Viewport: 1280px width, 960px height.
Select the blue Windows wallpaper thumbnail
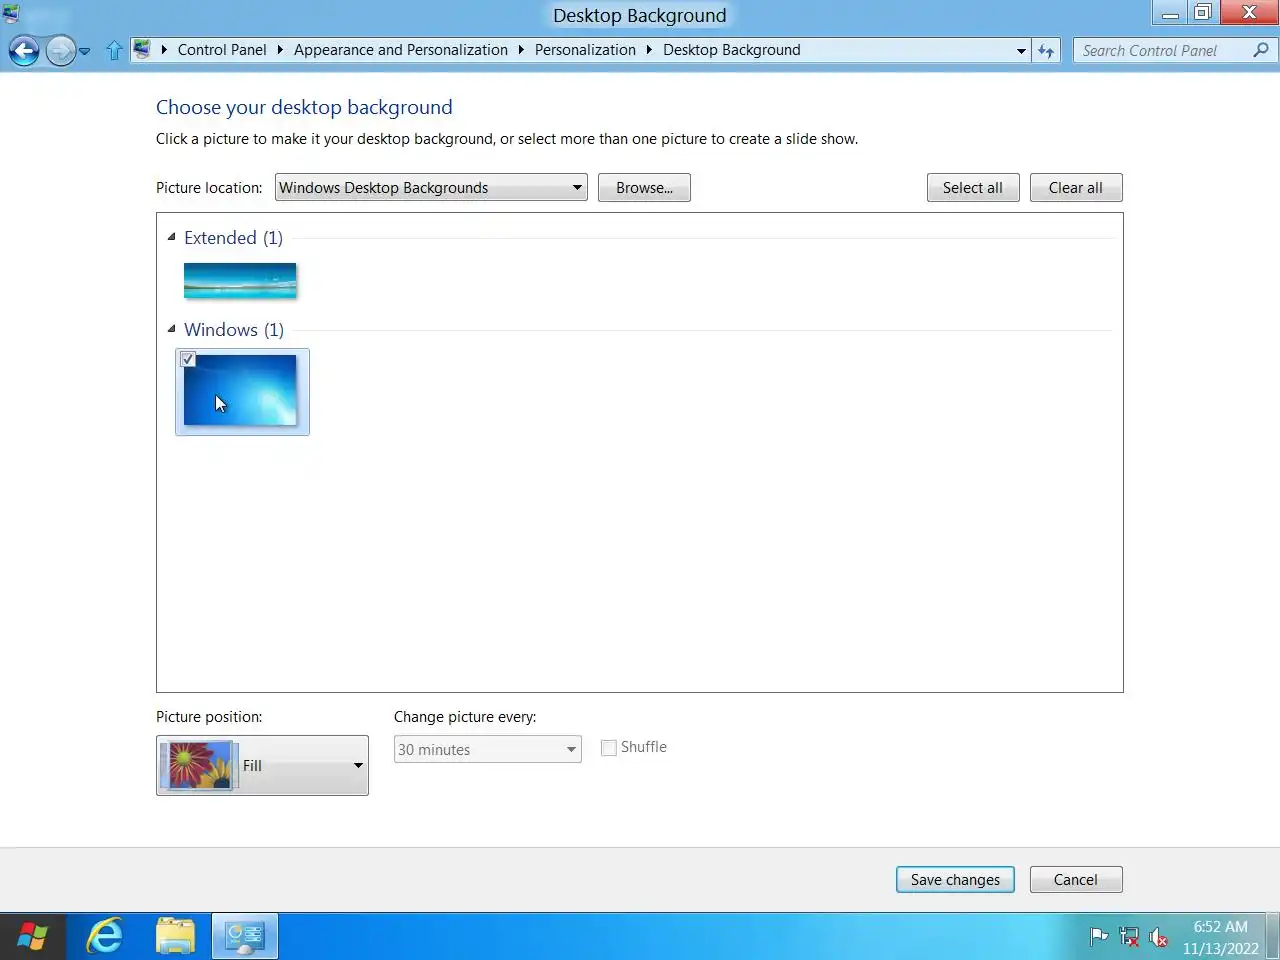[x=240, y=390]
